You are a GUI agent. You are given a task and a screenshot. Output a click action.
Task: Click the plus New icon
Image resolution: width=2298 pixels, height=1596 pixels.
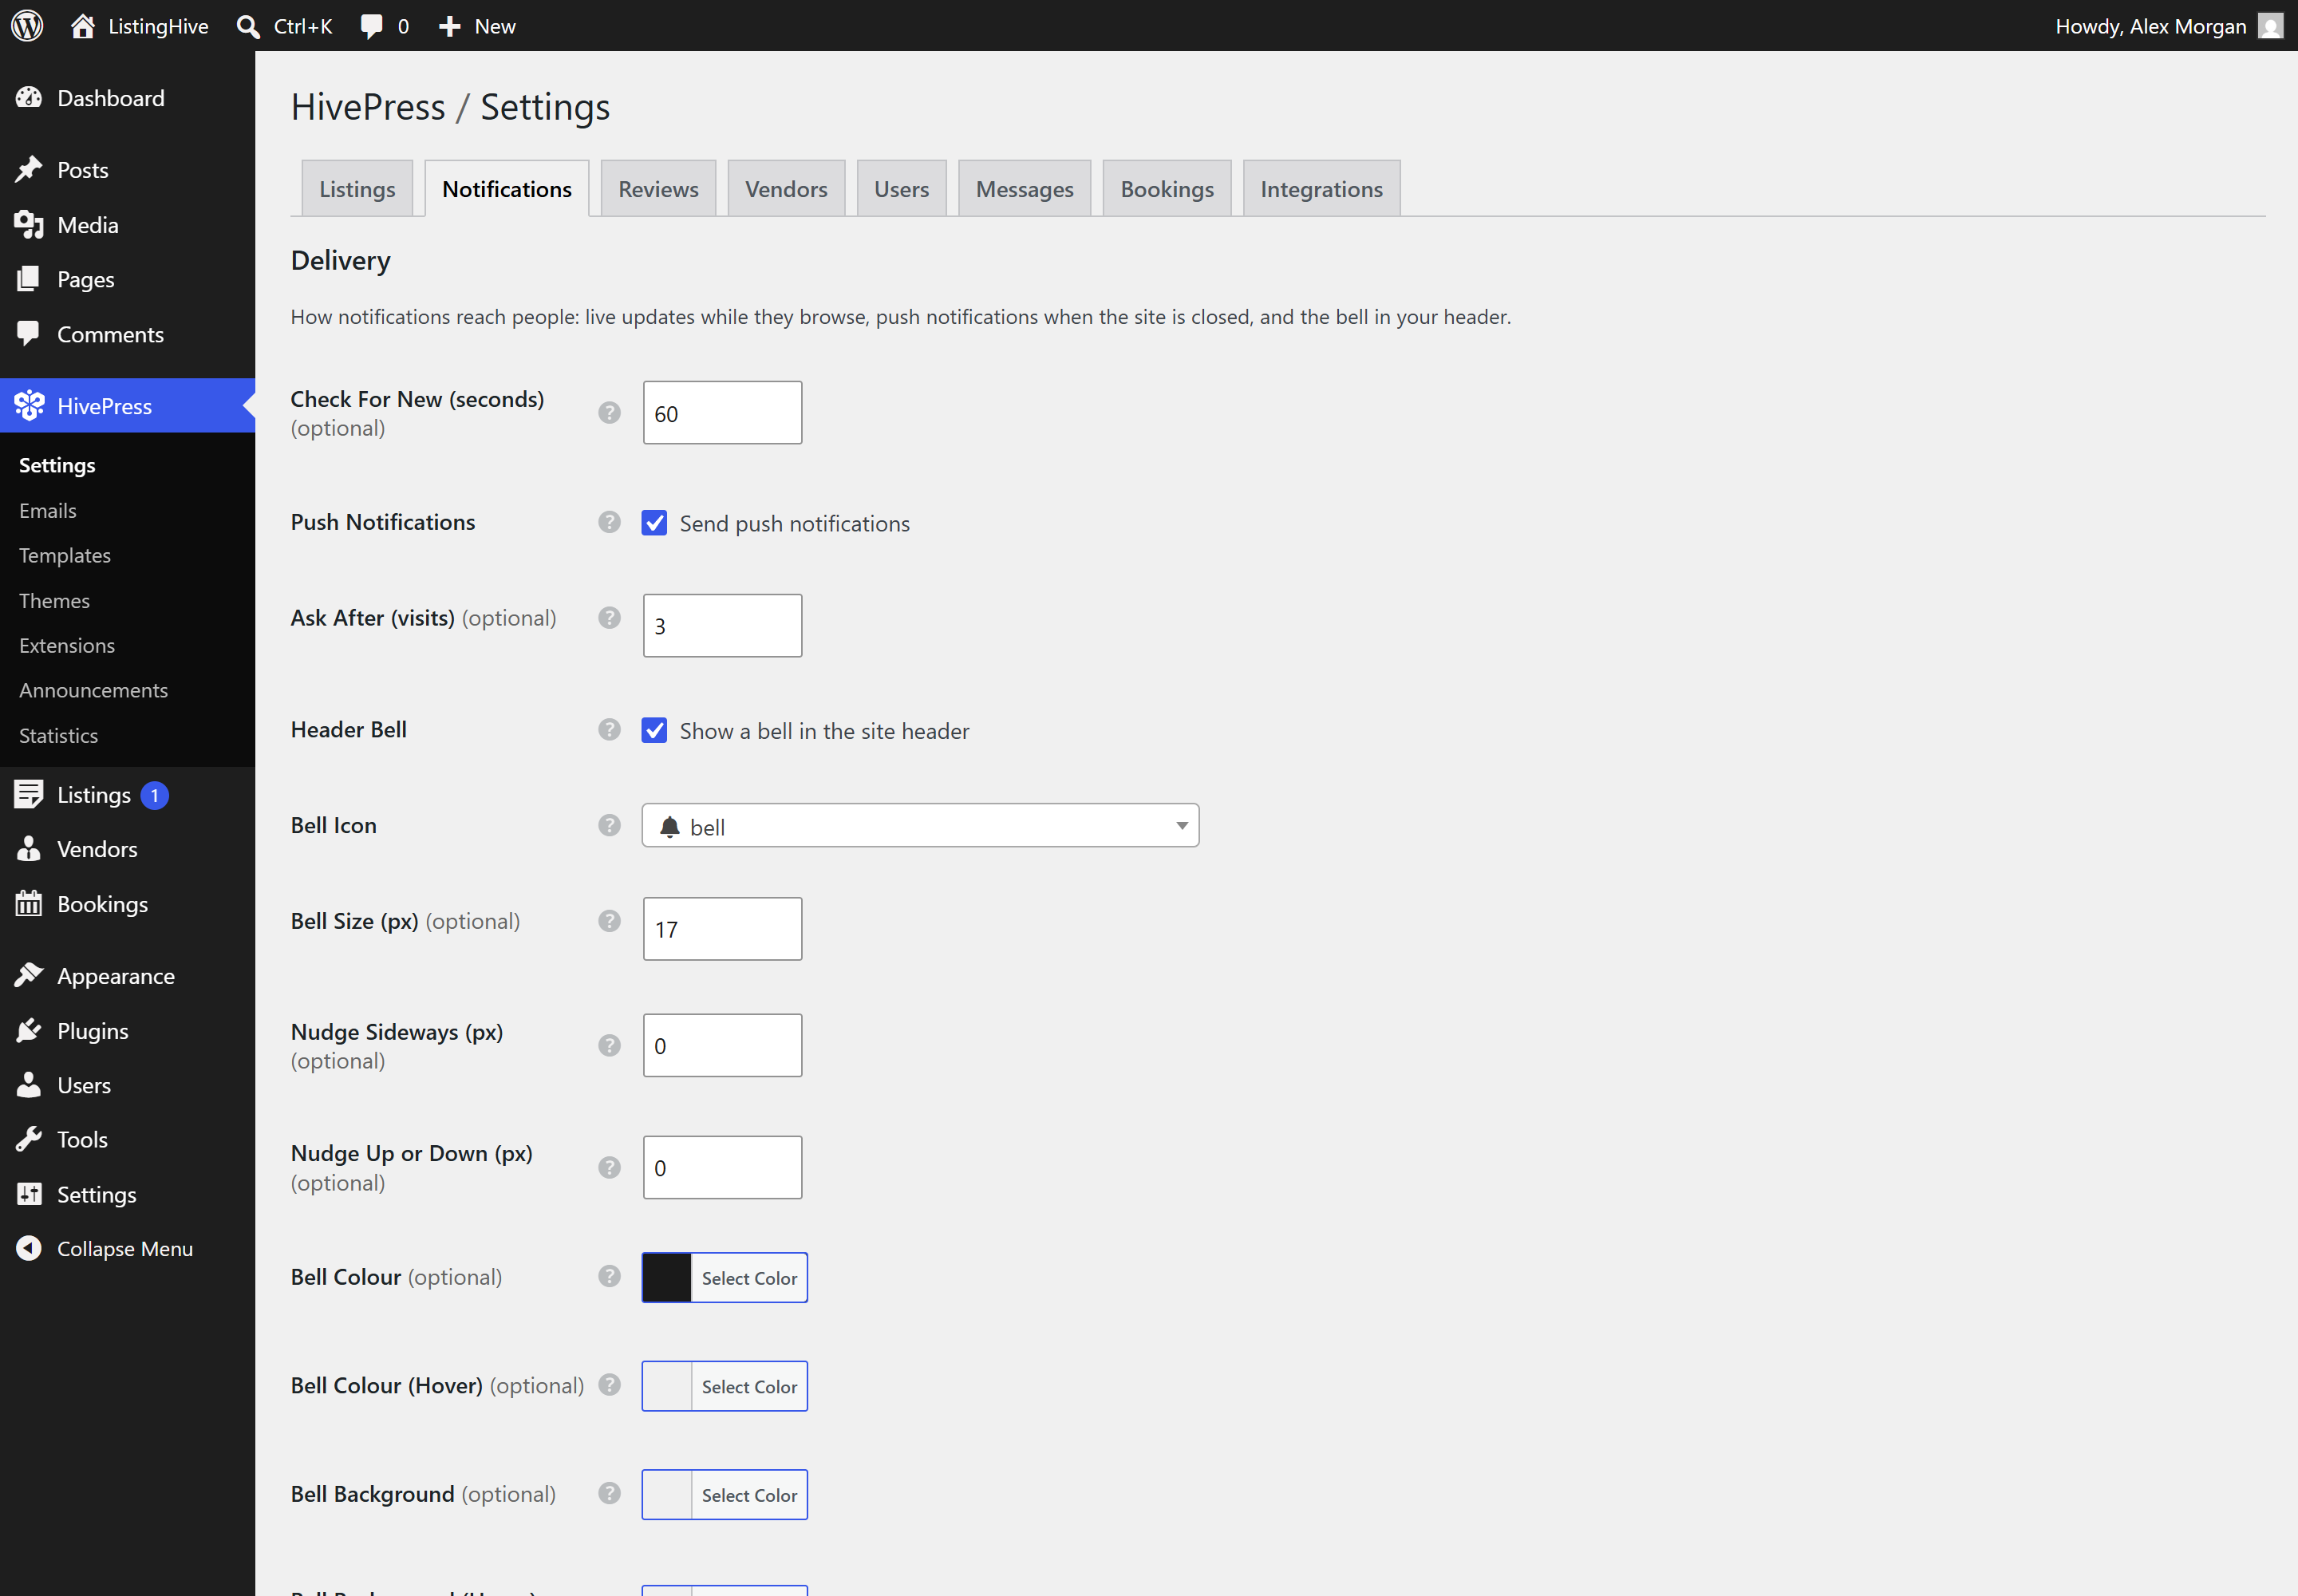[450, 26]
